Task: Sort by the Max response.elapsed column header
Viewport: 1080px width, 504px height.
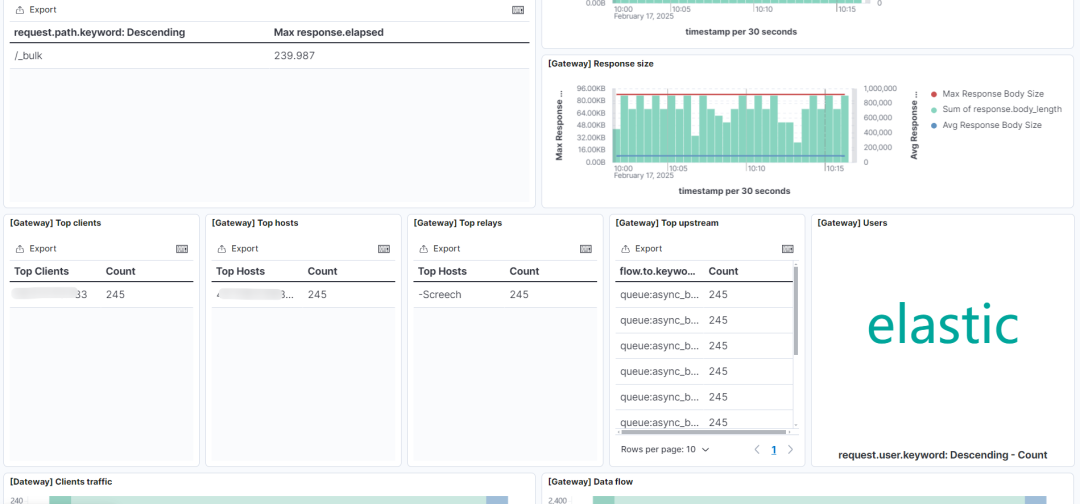Action: coord(329,32)
